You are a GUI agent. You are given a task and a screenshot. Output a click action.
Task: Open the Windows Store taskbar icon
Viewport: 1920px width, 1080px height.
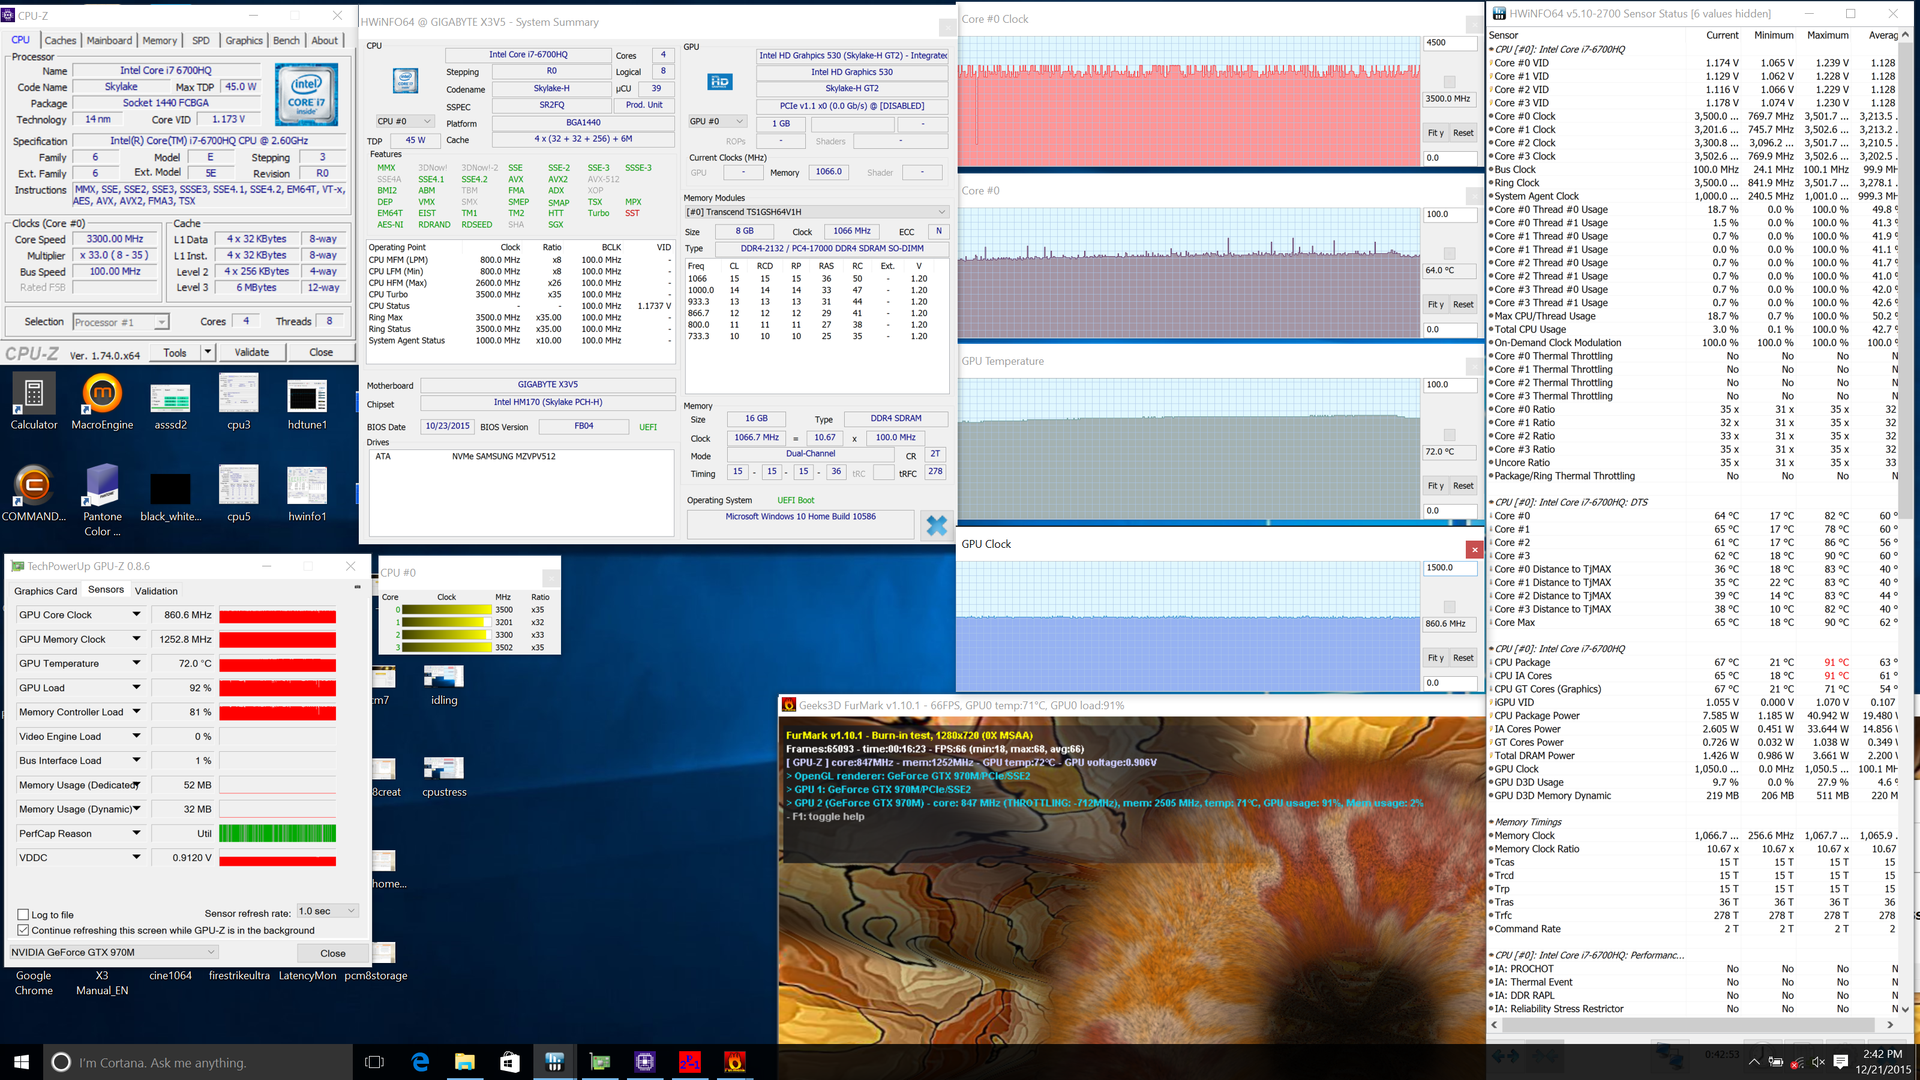coord(510,1062)
